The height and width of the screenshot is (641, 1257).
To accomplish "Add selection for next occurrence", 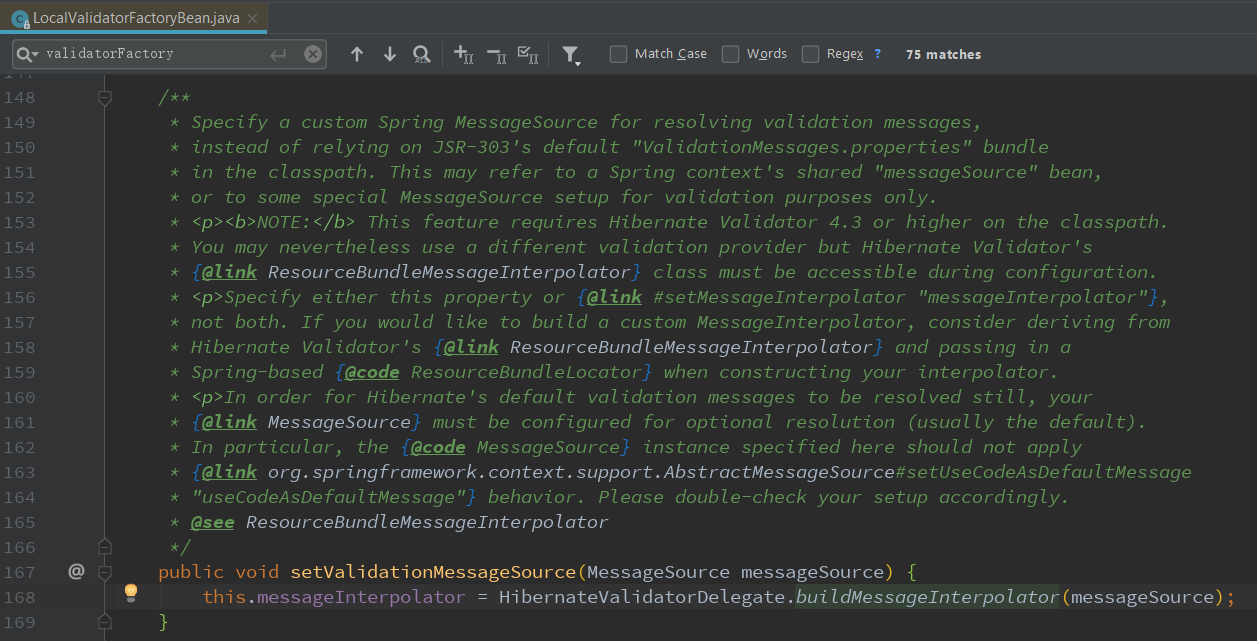I will [463, 54].
